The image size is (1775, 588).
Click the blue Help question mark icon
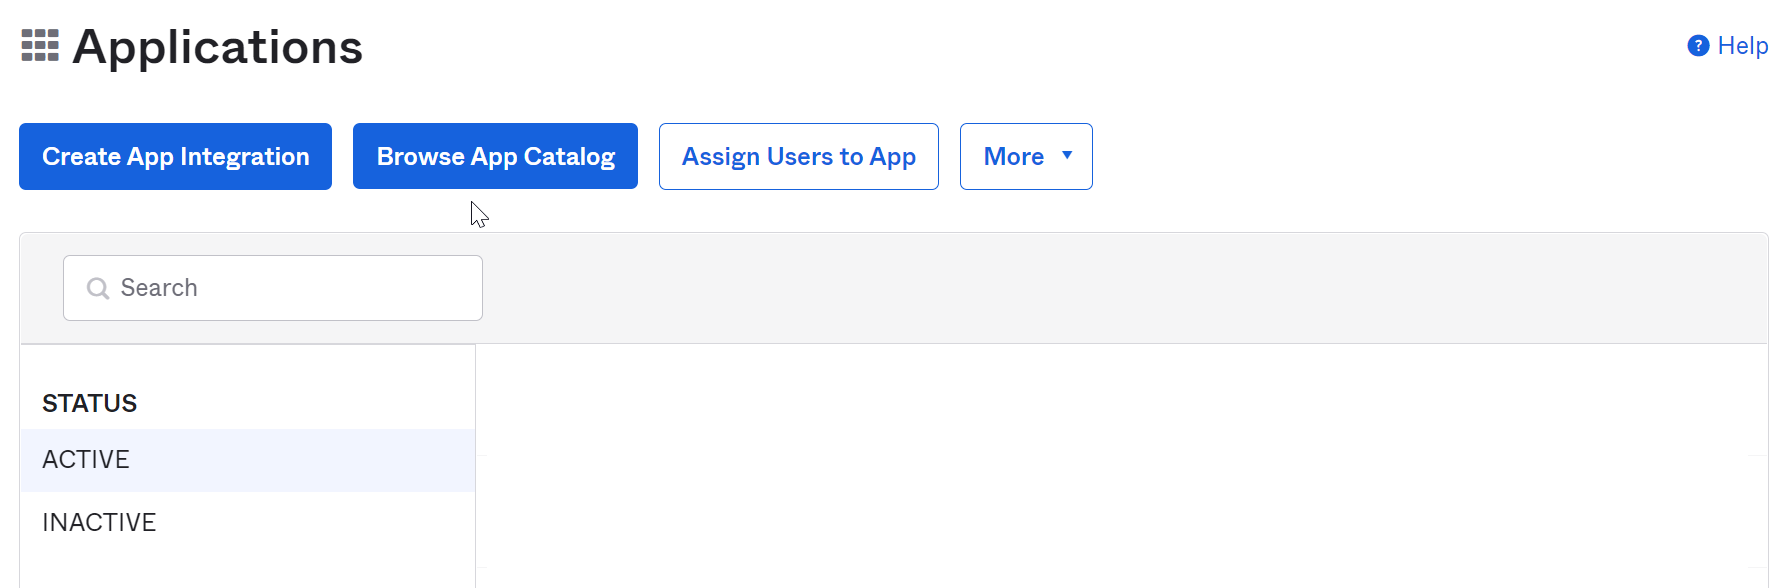point(1697,46)
